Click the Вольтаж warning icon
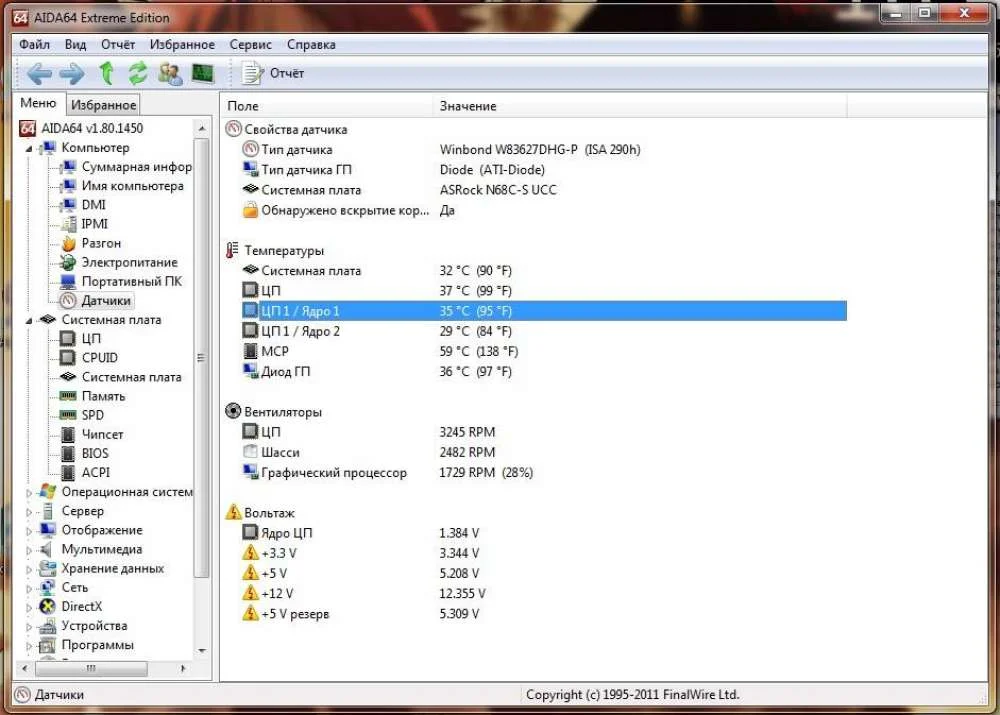Viewport: 1000px width, 715px height. (x=233, y=512)
